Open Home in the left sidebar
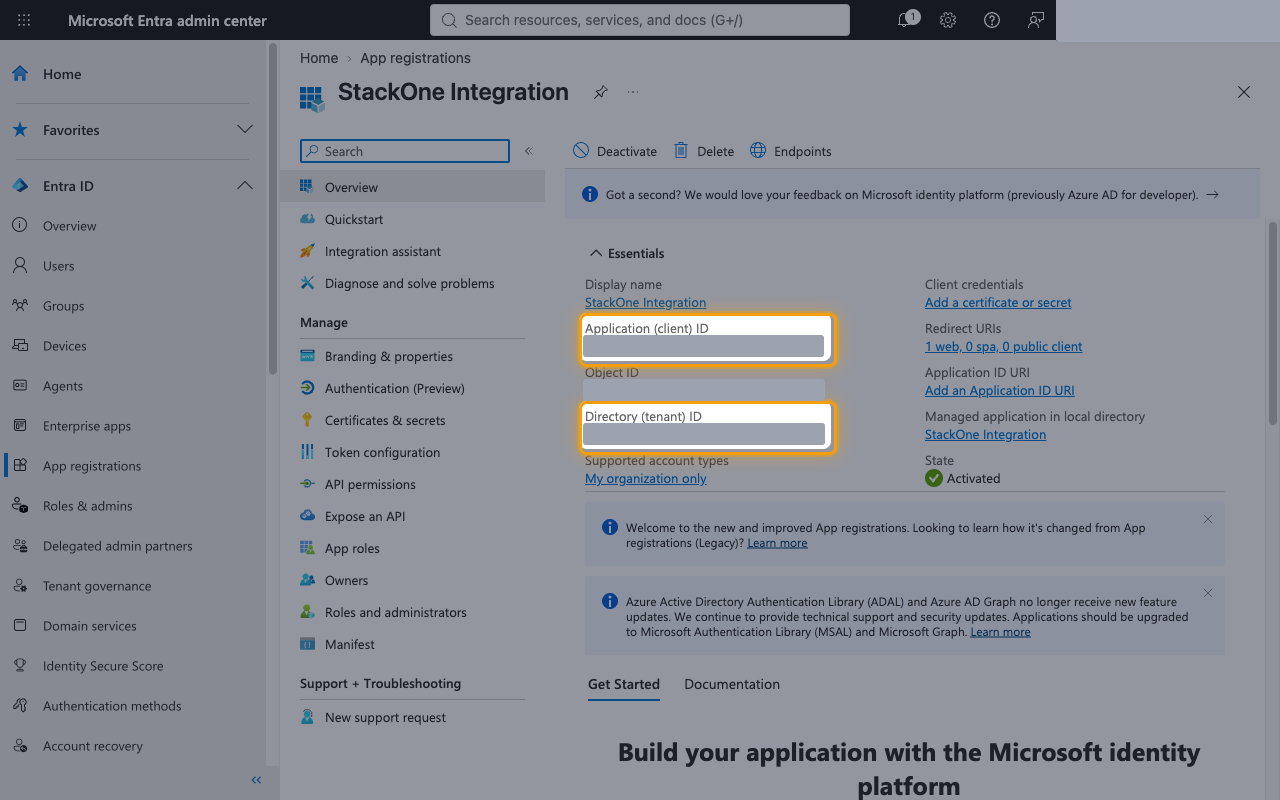Image resolution: width=1280 pixels, height=800 pixels. 62,74
